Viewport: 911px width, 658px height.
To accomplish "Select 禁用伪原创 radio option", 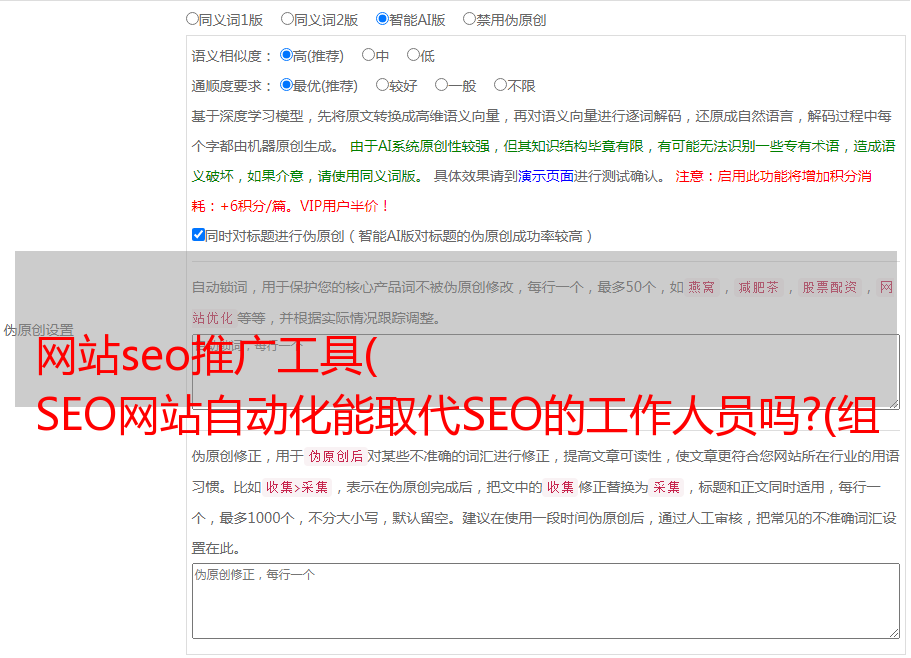I will (469, 19).
